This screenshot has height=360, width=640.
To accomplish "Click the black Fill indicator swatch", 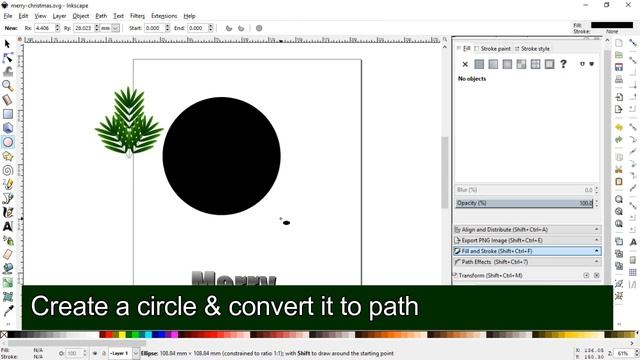I will pos(612,25).
